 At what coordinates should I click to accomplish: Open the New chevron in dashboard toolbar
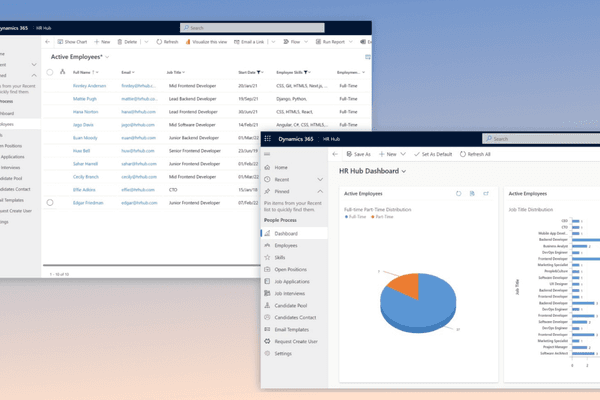click(403, 154)
